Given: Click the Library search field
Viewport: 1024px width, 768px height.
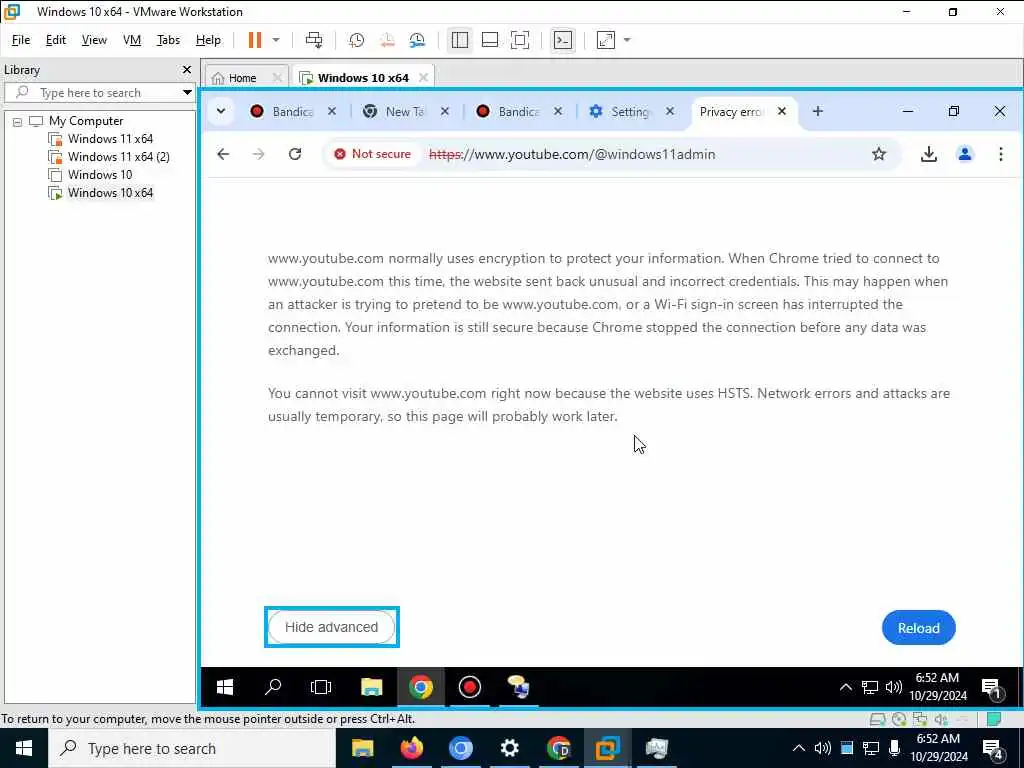Looking at the screenshot, I should (x=98, y=93).
